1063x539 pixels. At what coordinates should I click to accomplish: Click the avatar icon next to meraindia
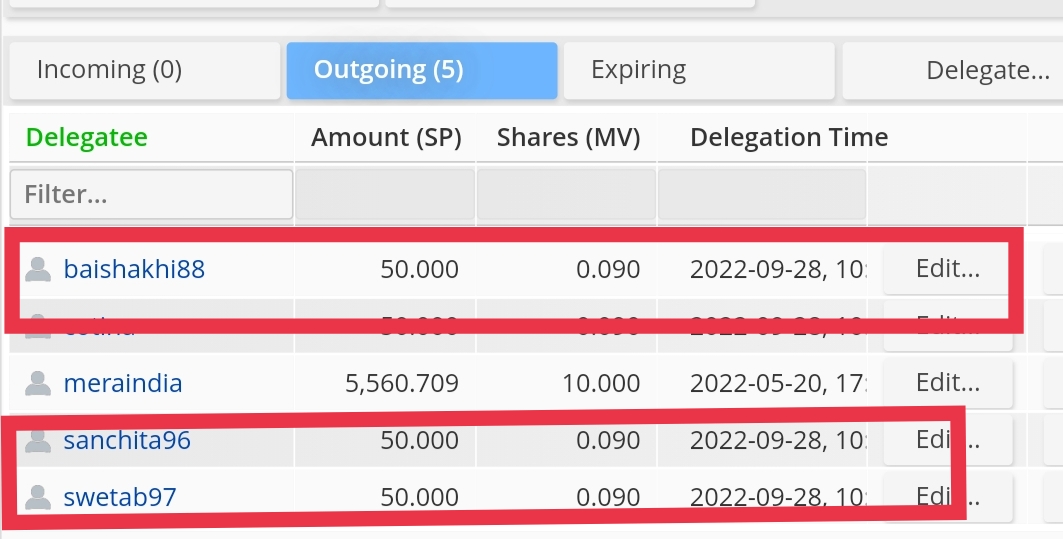pyautogui.click(x=38, y=383)
